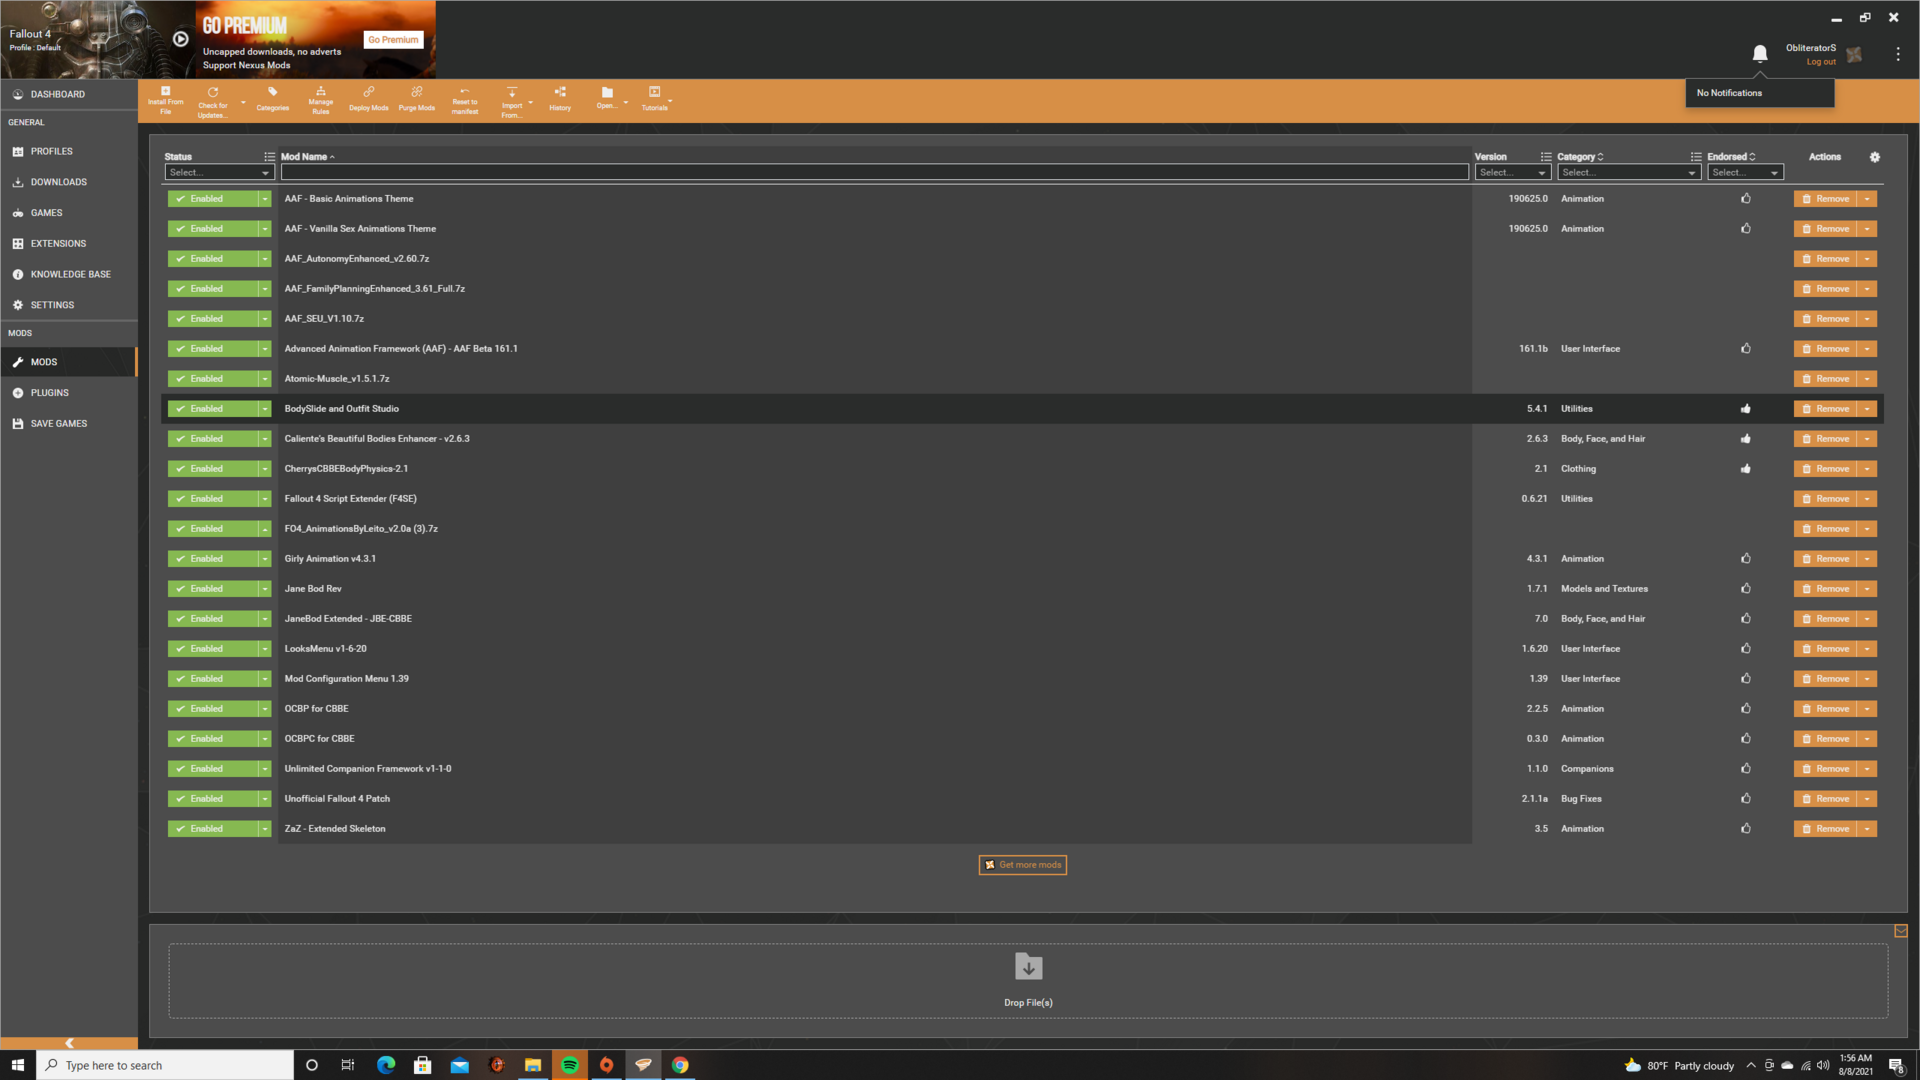This screenshot has height=1080, width=1920.
Task: Open Microsoft Edge from the taskbar
Action: [x=386, y=1065]
